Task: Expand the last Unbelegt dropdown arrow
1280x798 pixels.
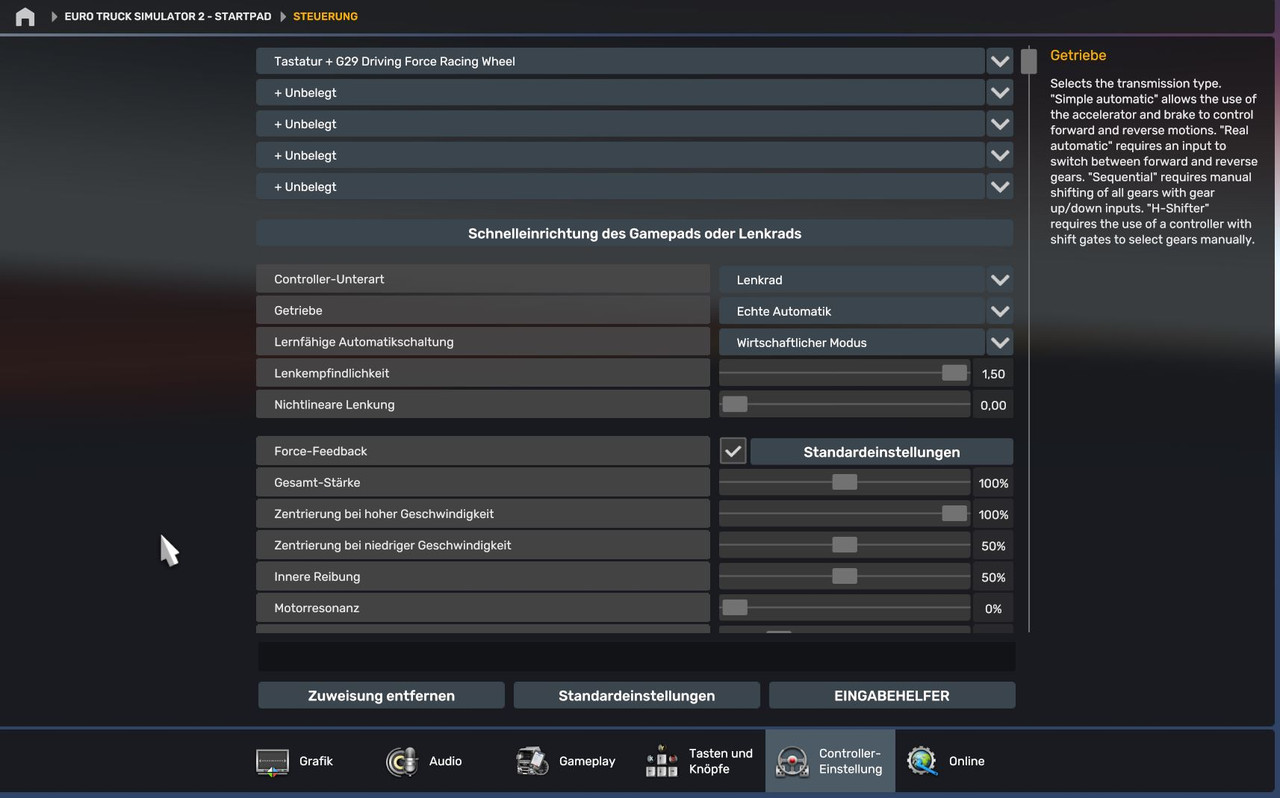Action: [1000, 187]
